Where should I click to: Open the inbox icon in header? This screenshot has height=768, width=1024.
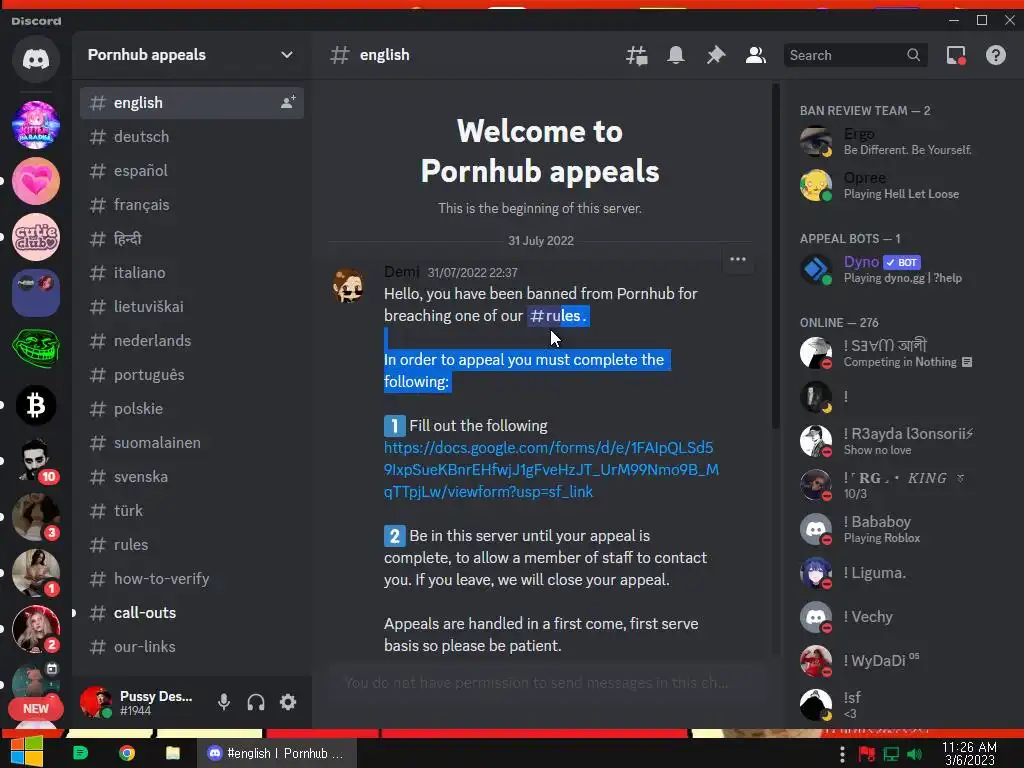(956, 56)
